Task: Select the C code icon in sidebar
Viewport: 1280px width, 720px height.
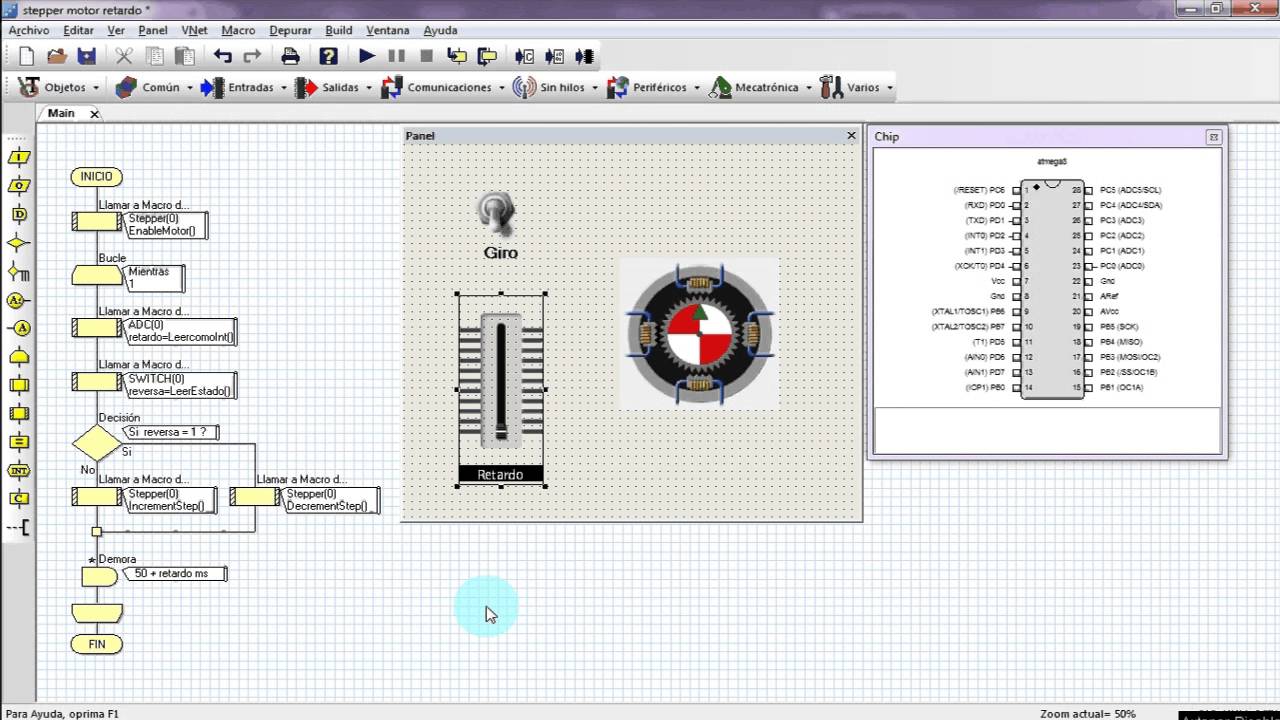Action: (18, 498)
